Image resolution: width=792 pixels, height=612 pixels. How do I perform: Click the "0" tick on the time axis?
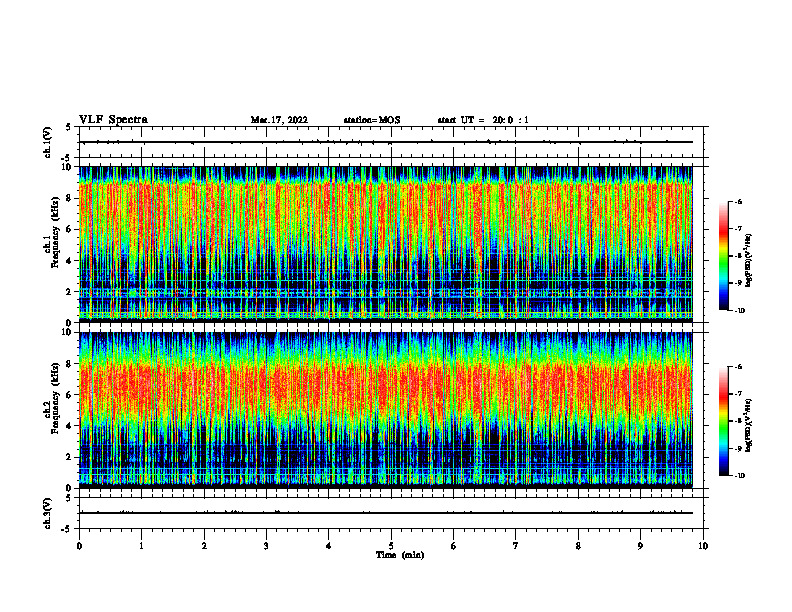pos(79,546)
